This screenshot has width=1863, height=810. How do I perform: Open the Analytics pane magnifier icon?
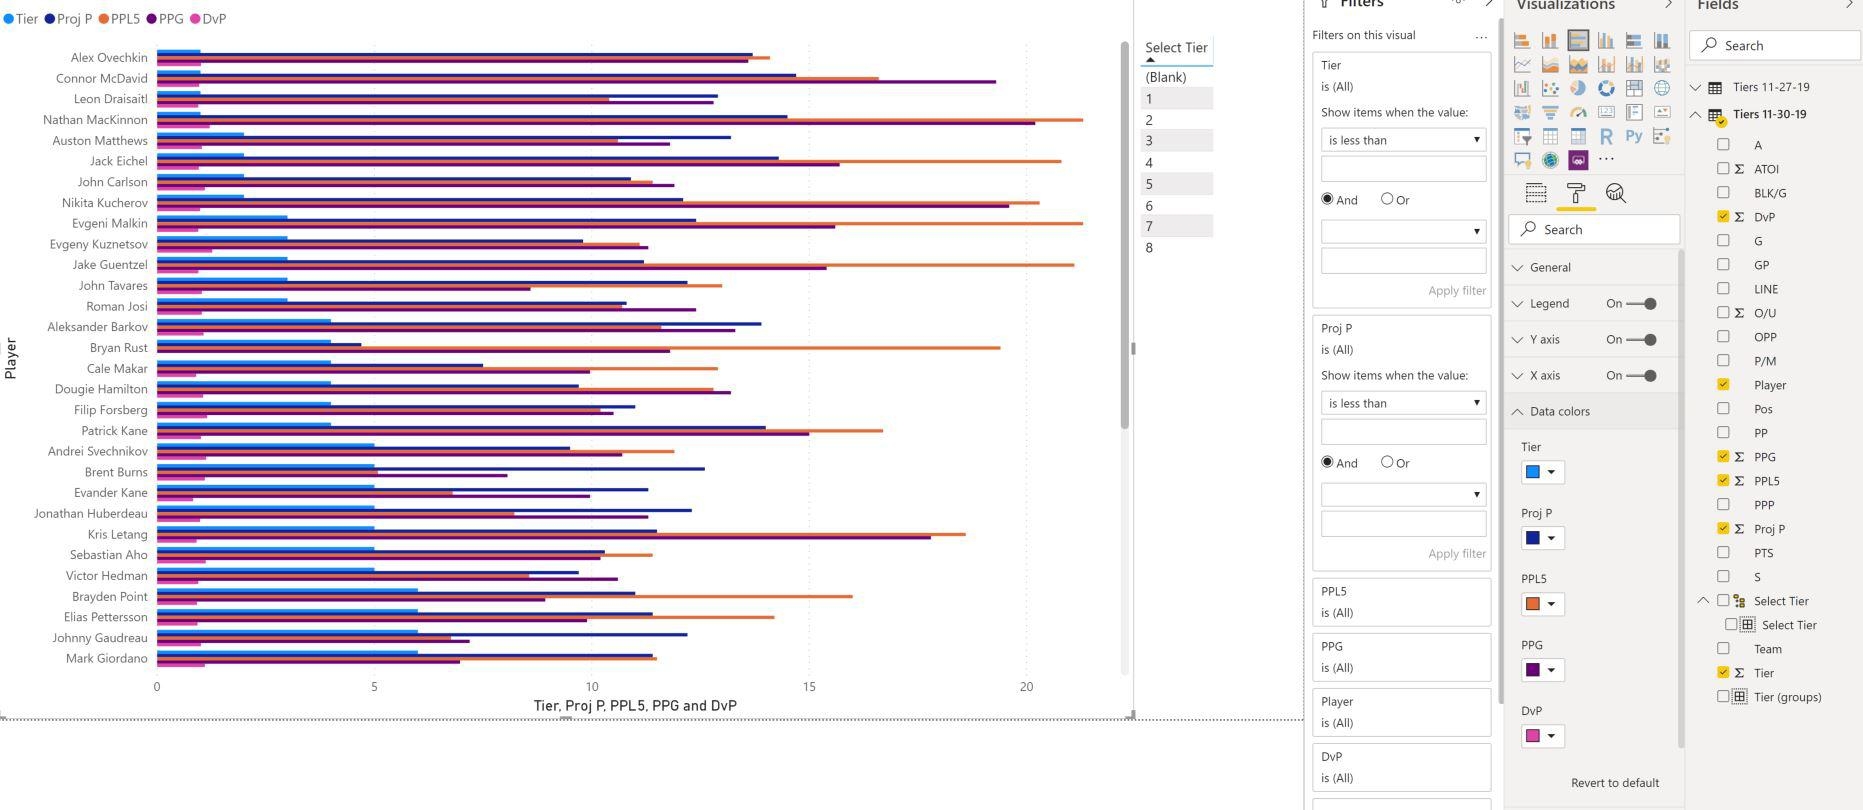[1615, 193]
